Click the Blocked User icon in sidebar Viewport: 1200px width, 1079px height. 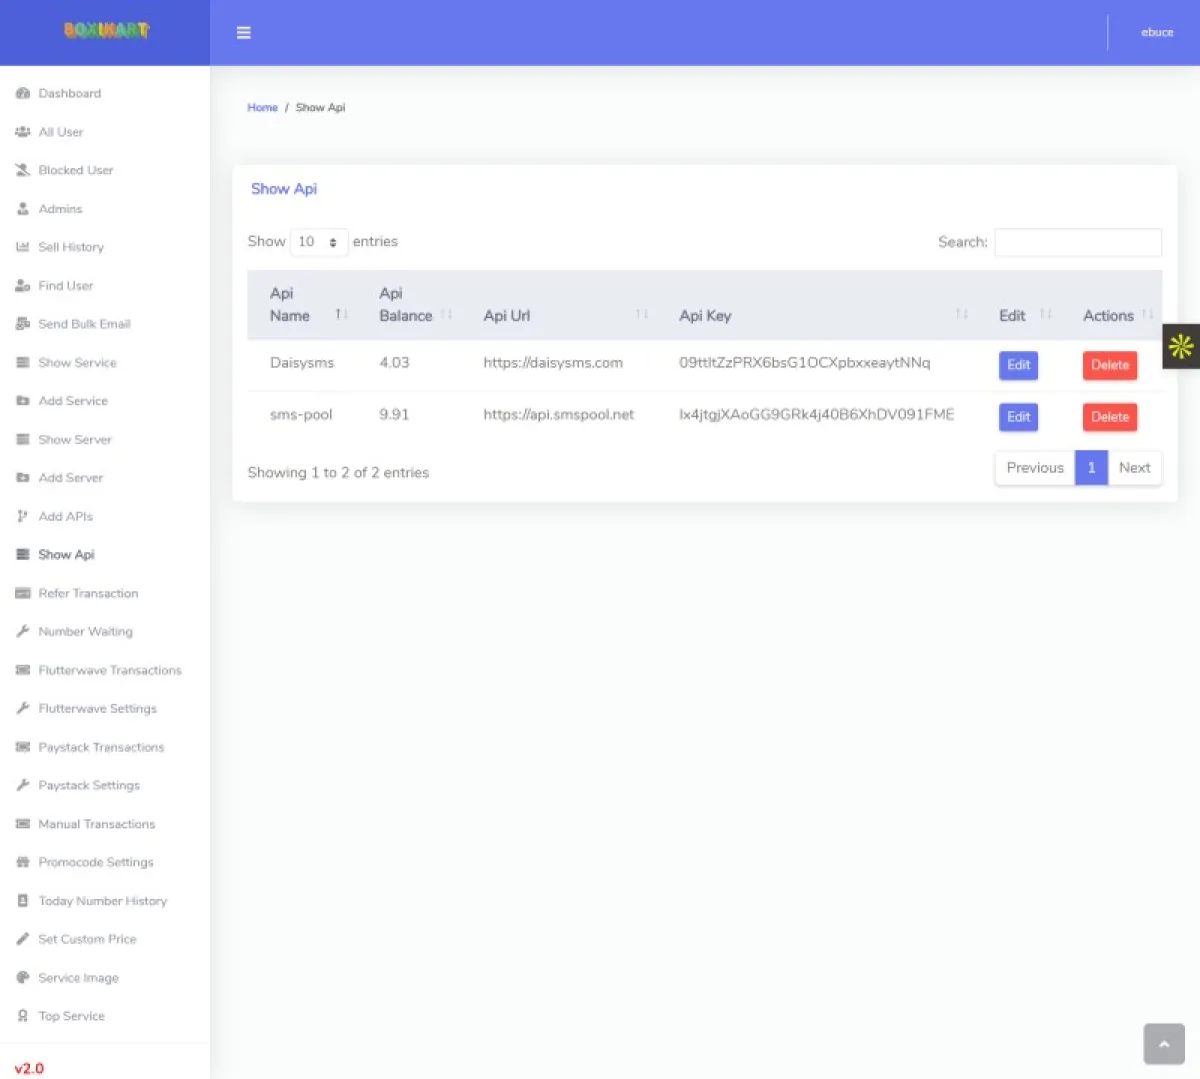click(23, 170)
